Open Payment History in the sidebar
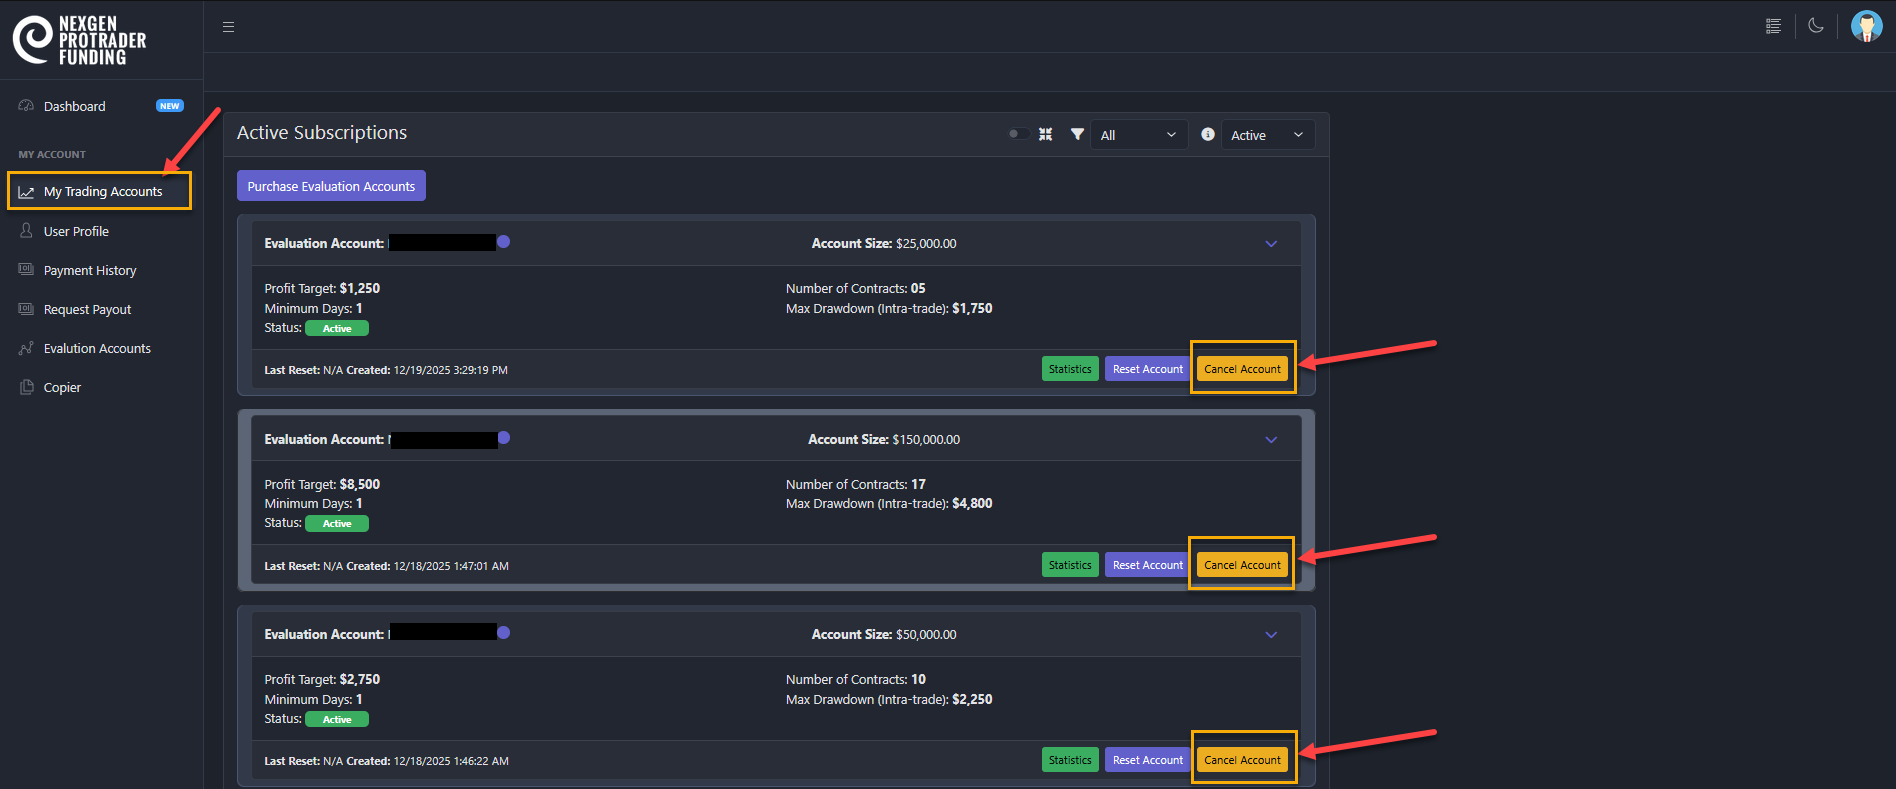 coord(90,271)
